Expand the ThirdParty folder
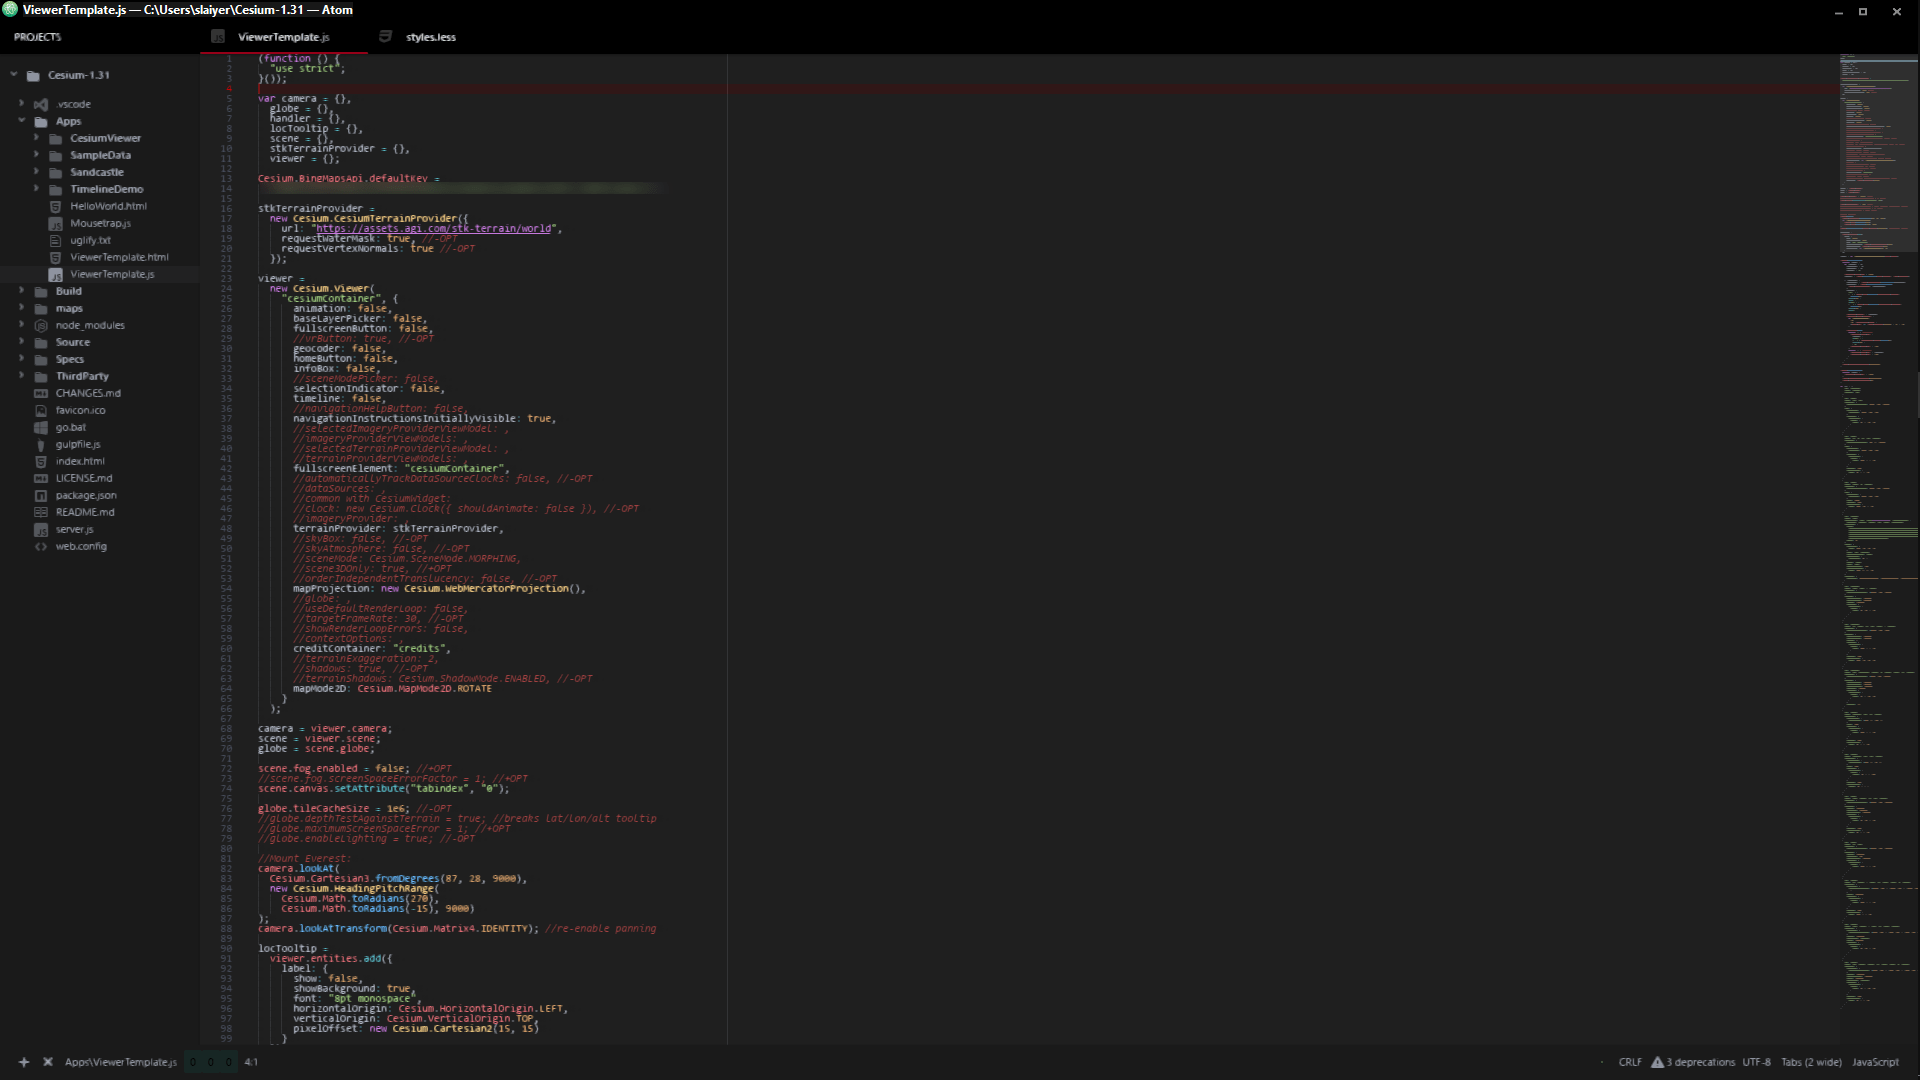 [x=22, y=376]
